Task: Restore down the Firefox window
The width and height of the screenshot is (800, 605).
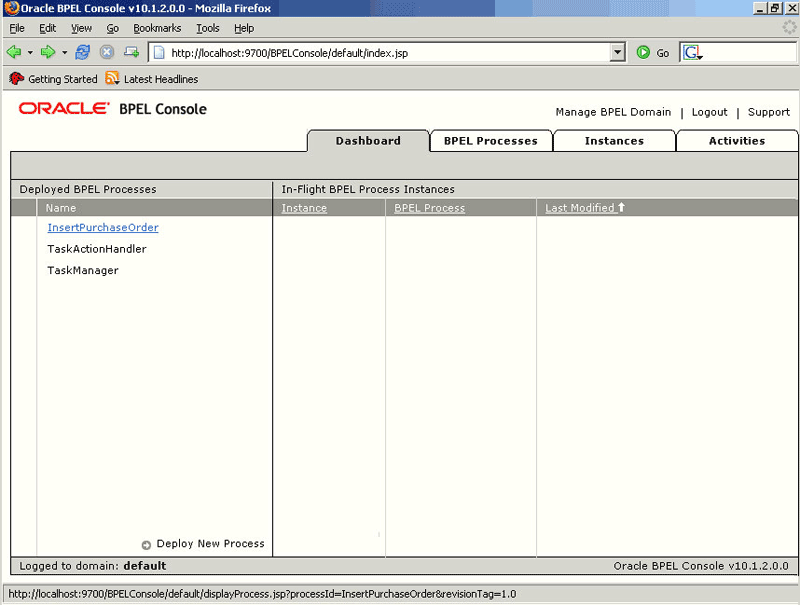Action: (x=776, y=8)
